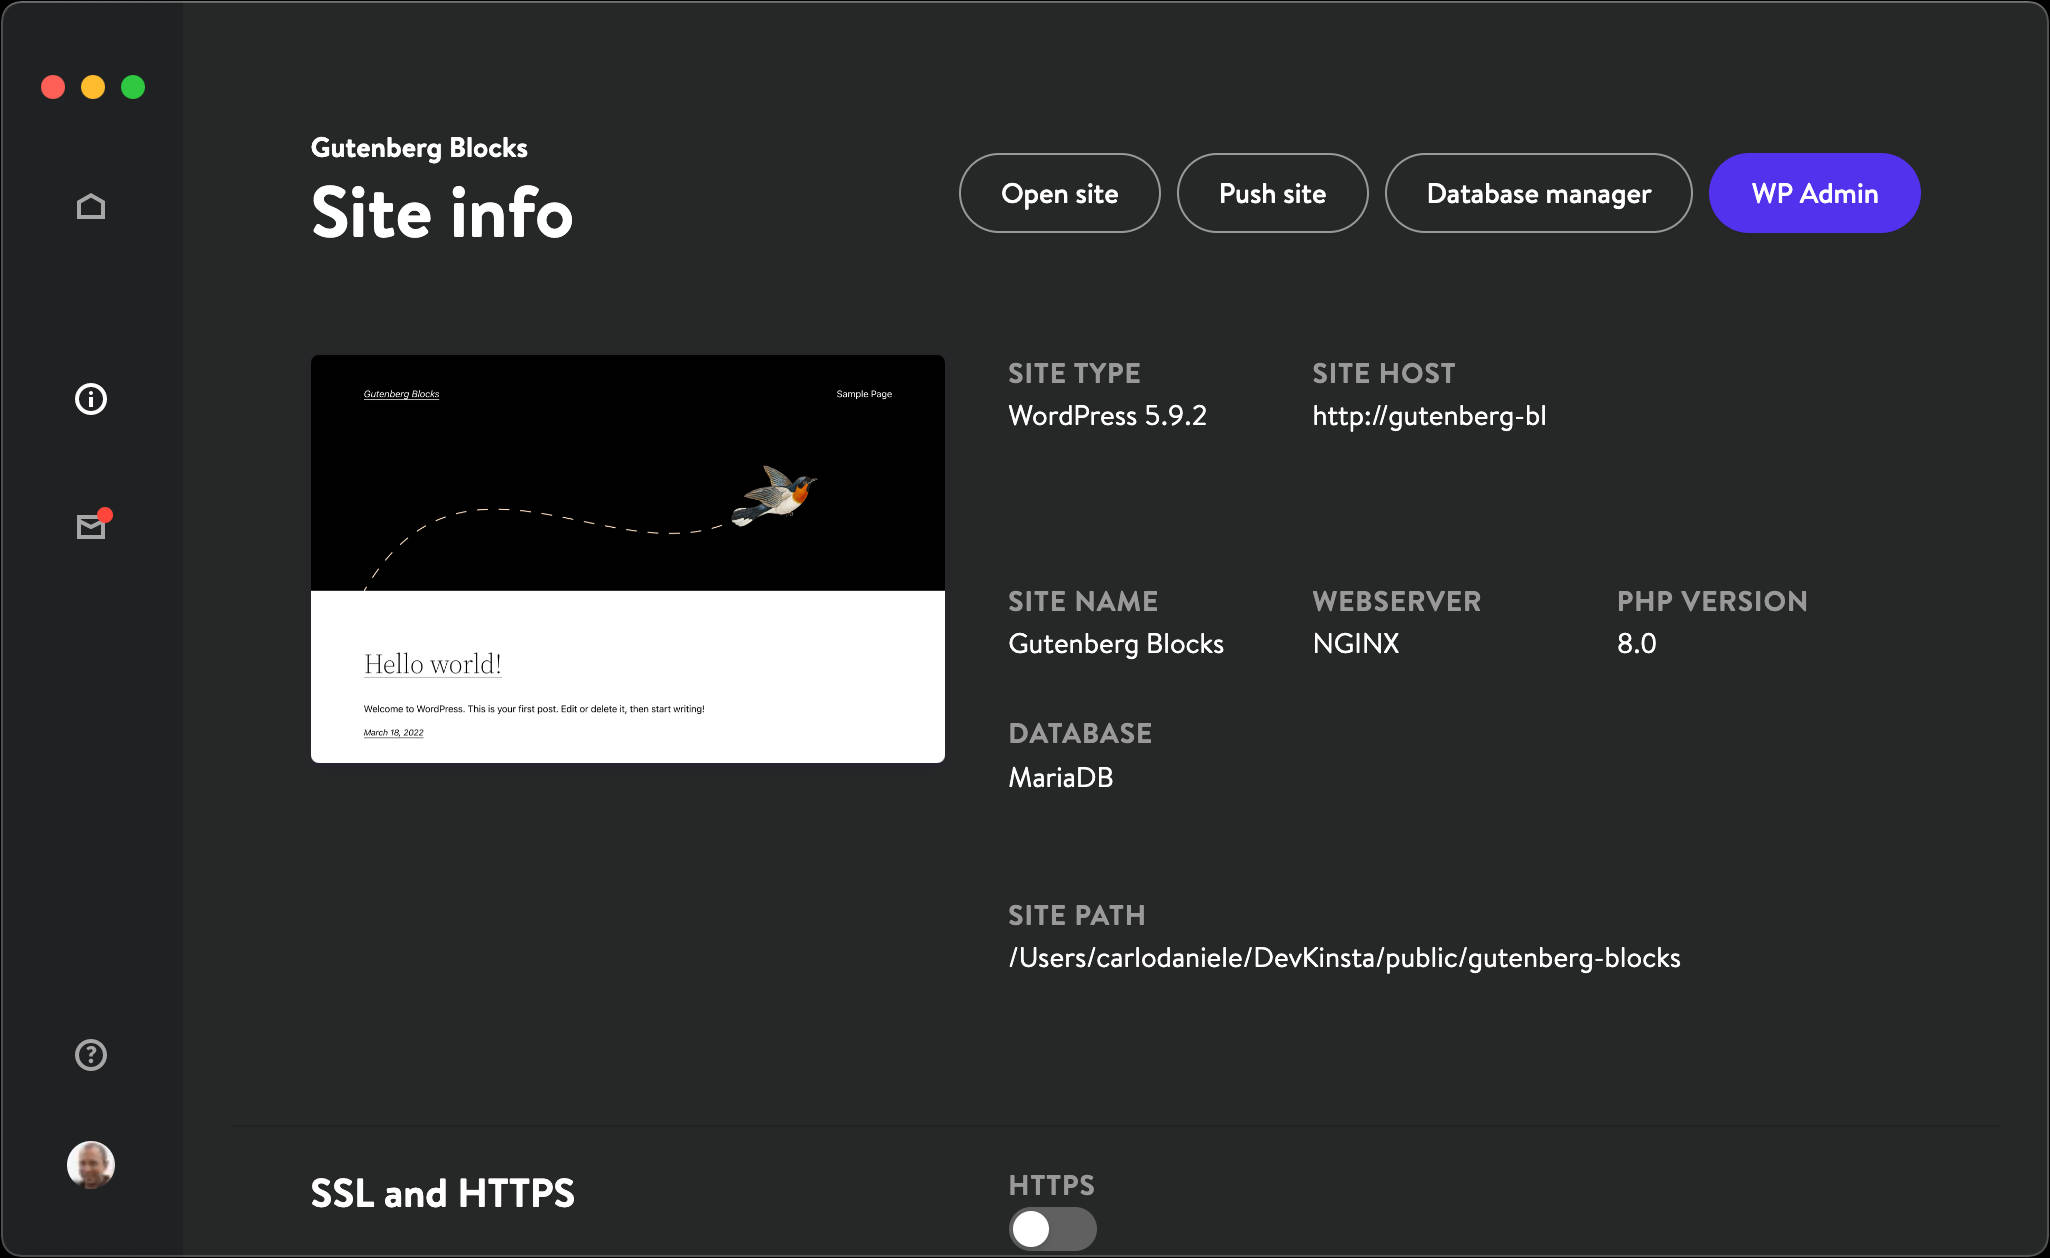
Task: Follow the http://gutenberg-bl site host link
Action: pos(1428,416)
